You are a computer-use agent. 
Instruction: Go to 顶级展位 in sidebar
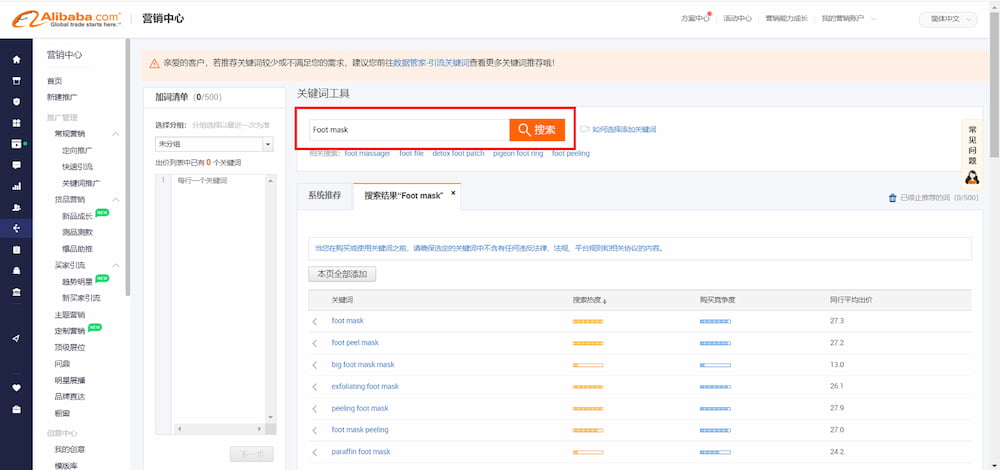pos(70,348)
